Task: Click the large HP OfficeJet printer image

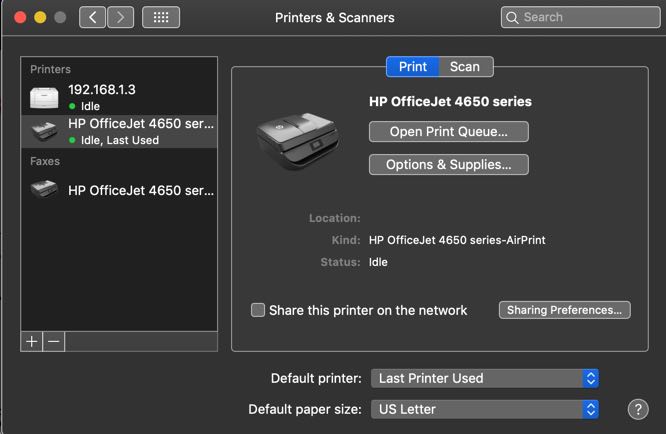Action: click(298, 141)
